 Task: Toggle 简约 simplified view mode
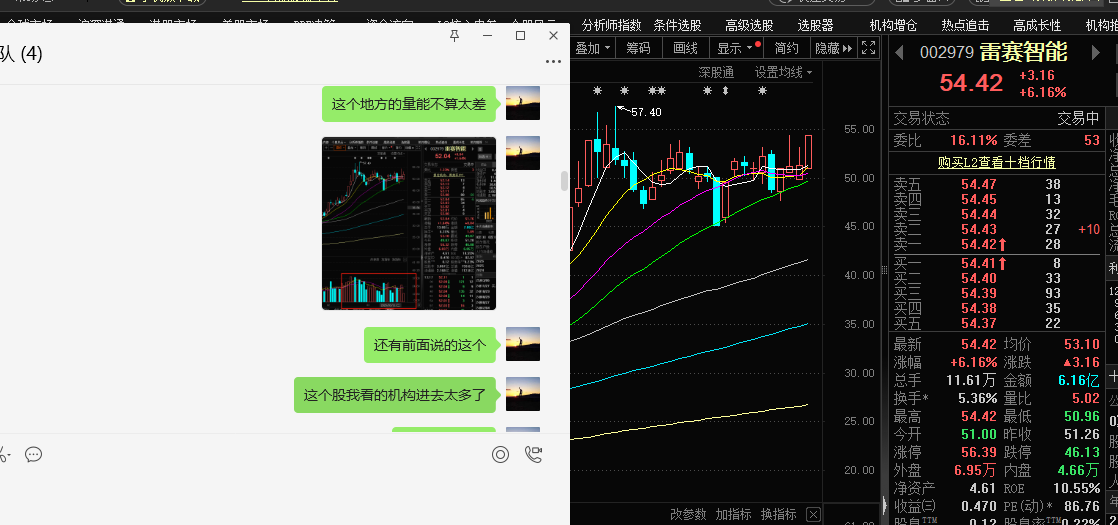click(x=787, y=48)
